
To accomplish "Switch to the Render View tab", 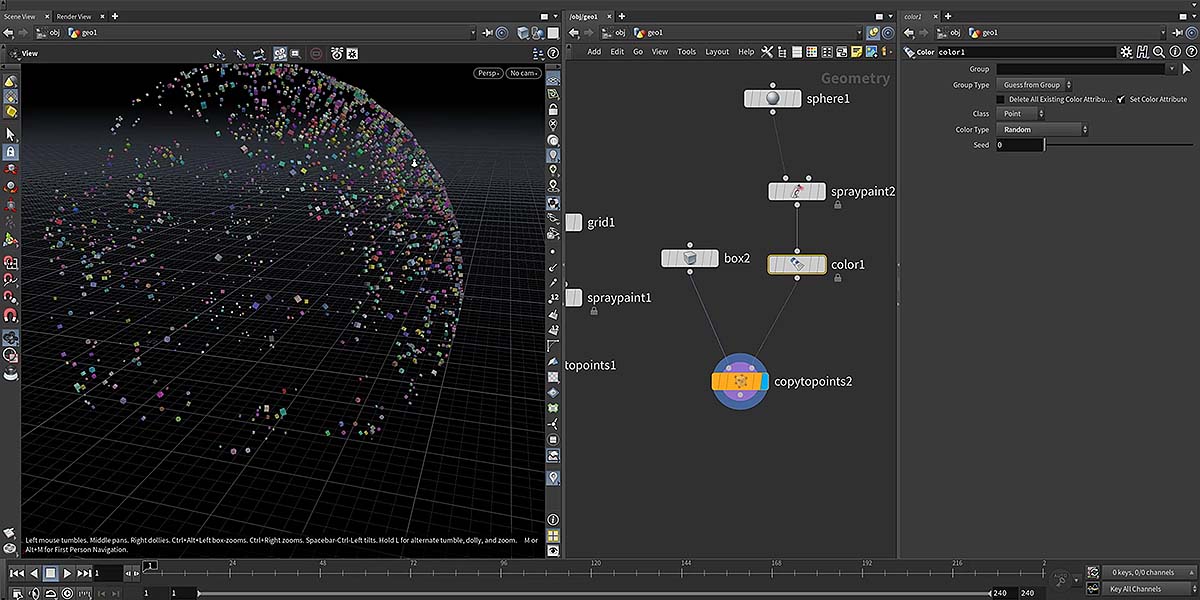I will 74,17.
